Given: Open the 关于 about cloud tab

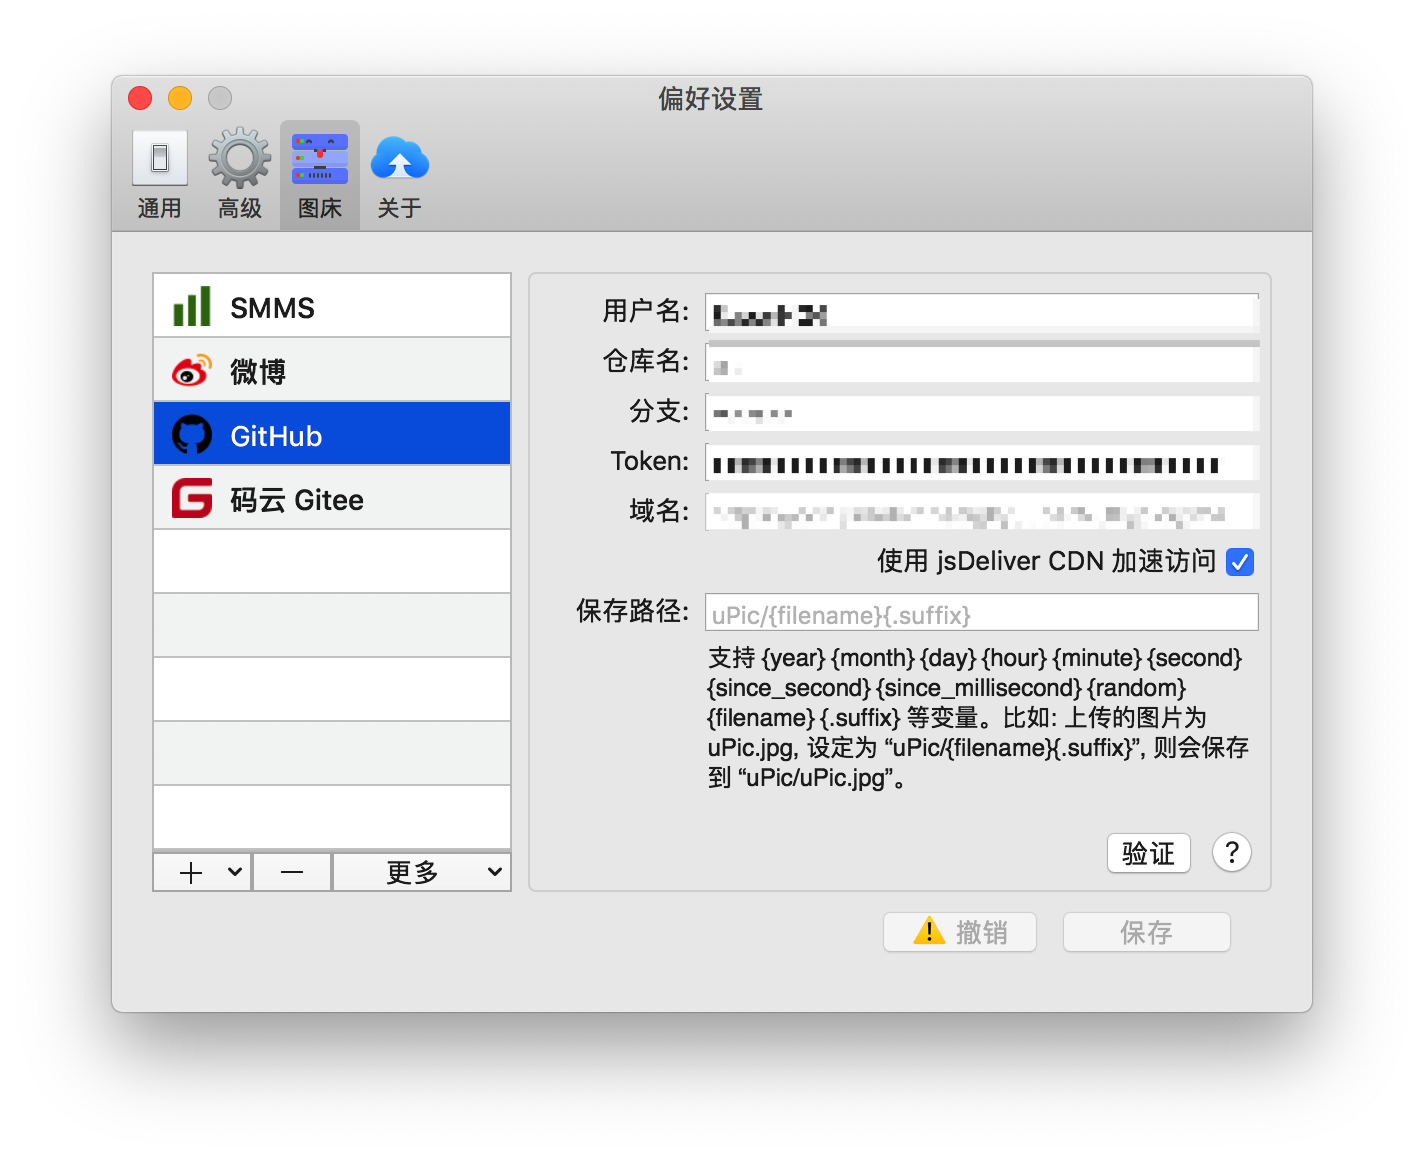Looking at the screenshot, I should point(400,176).
